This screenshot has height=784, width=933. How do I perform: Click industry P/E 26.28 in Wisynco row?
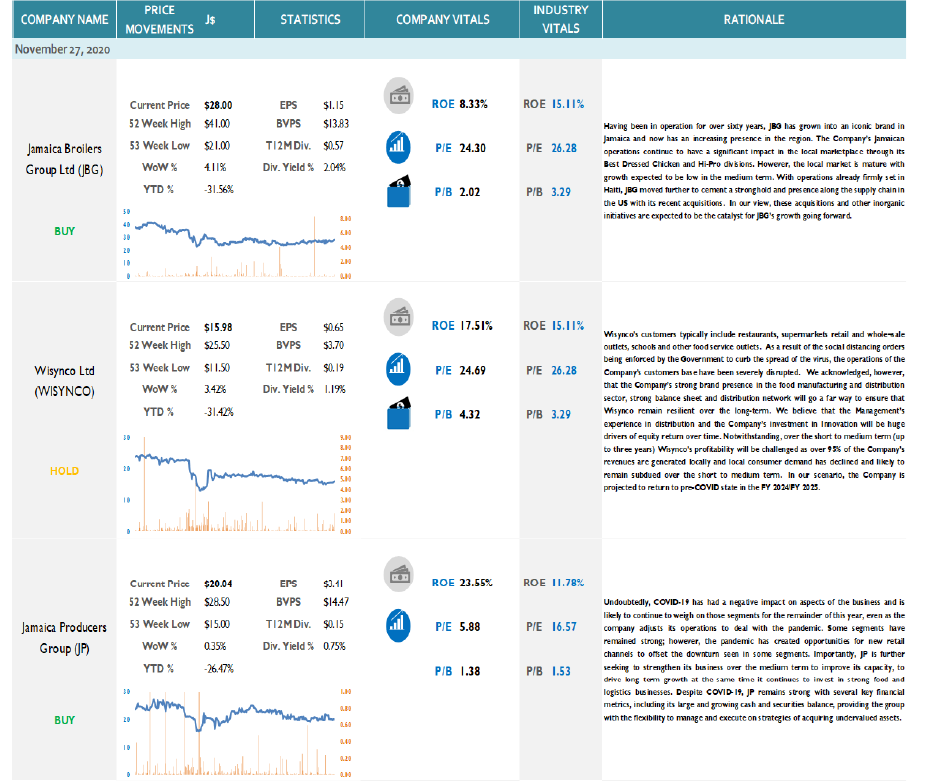(563, 371)
